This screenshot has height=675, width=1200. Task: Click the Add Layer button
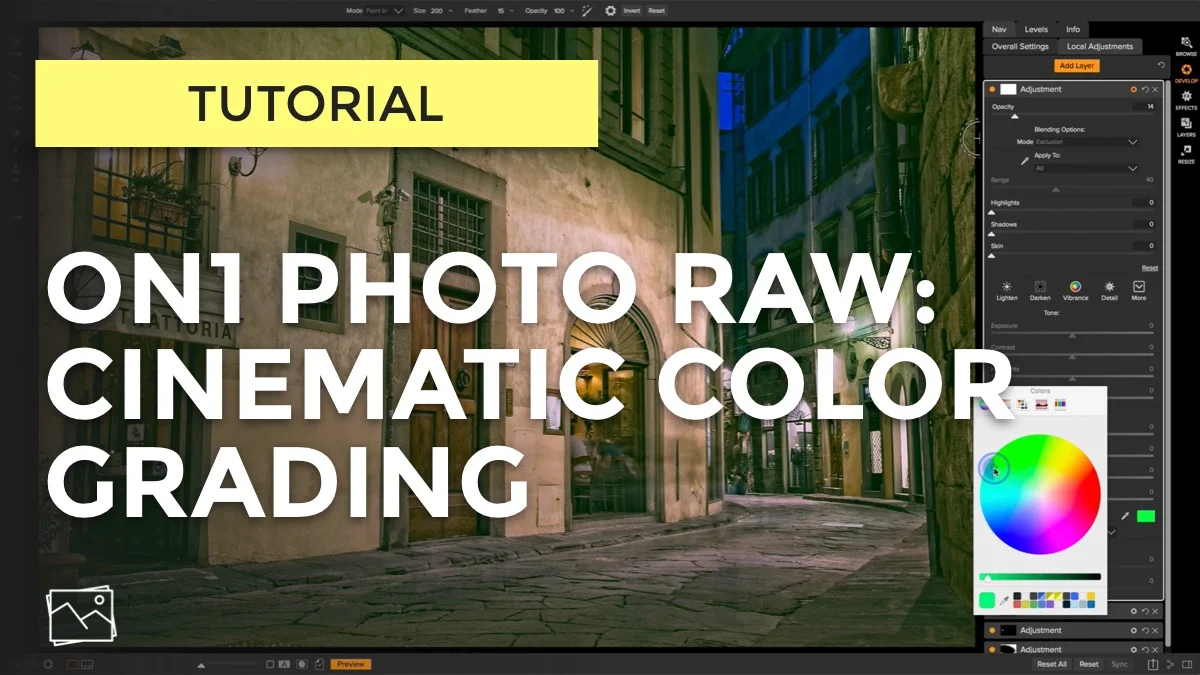[x=1076, y=64]
